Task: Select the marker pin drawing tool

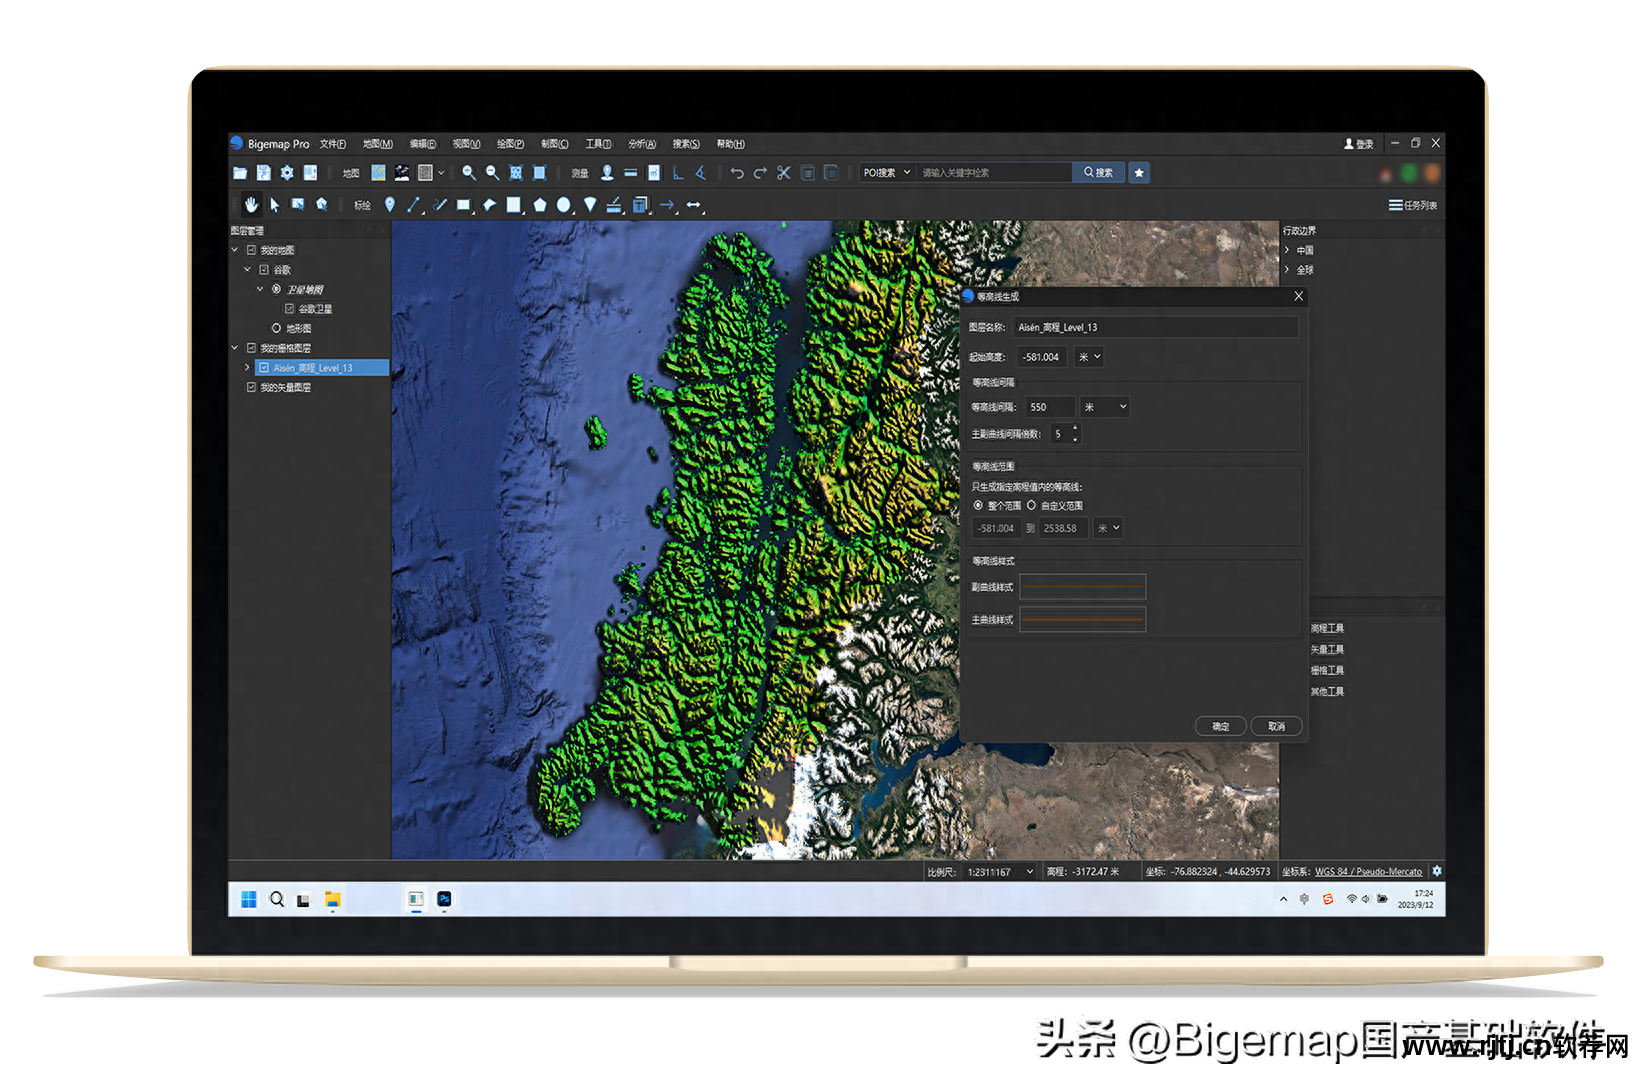Action: point(389,205)
